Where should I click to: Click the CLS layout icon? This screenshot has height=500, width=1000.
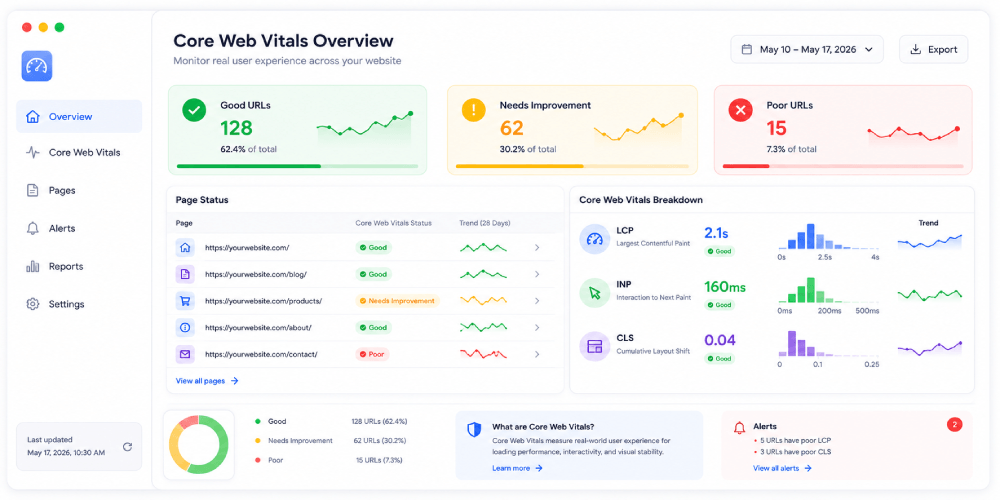point(594,346)
